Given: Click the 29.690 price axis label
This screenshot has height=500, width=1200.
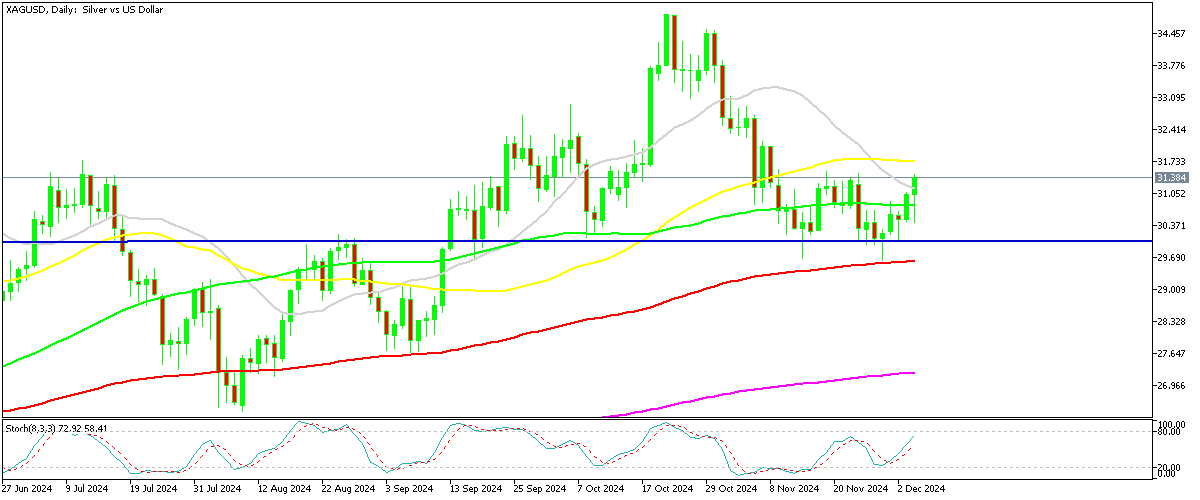Looking at the screenshot, I should pos(1171,257).
